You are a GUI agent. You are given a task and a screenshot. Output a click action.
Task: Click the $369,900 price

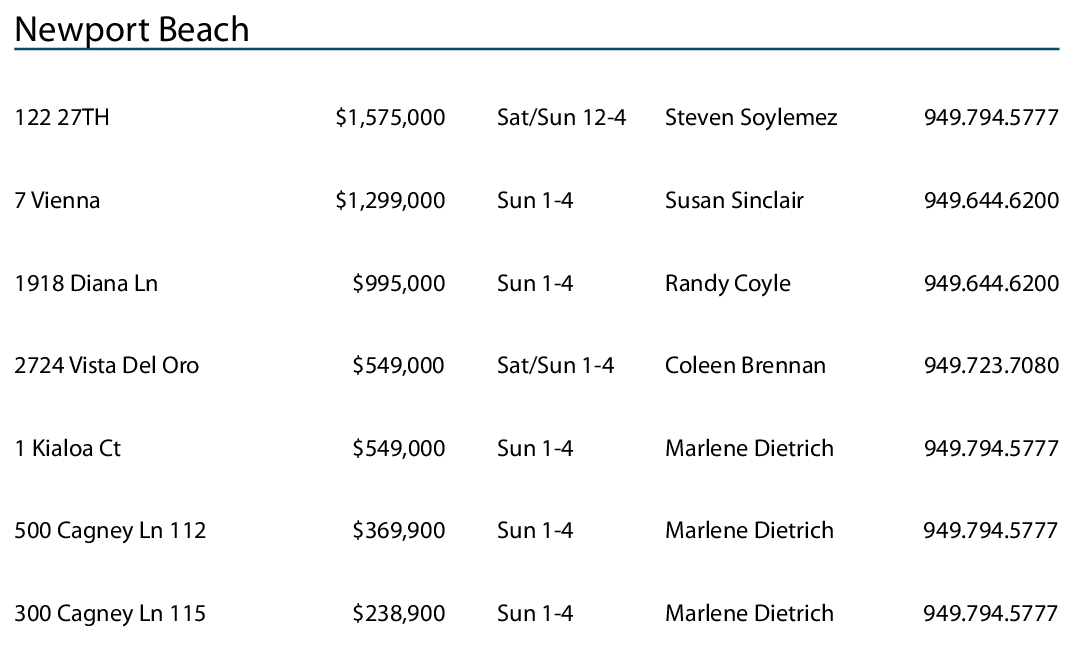pyautogui.click(x=398, y=531)
